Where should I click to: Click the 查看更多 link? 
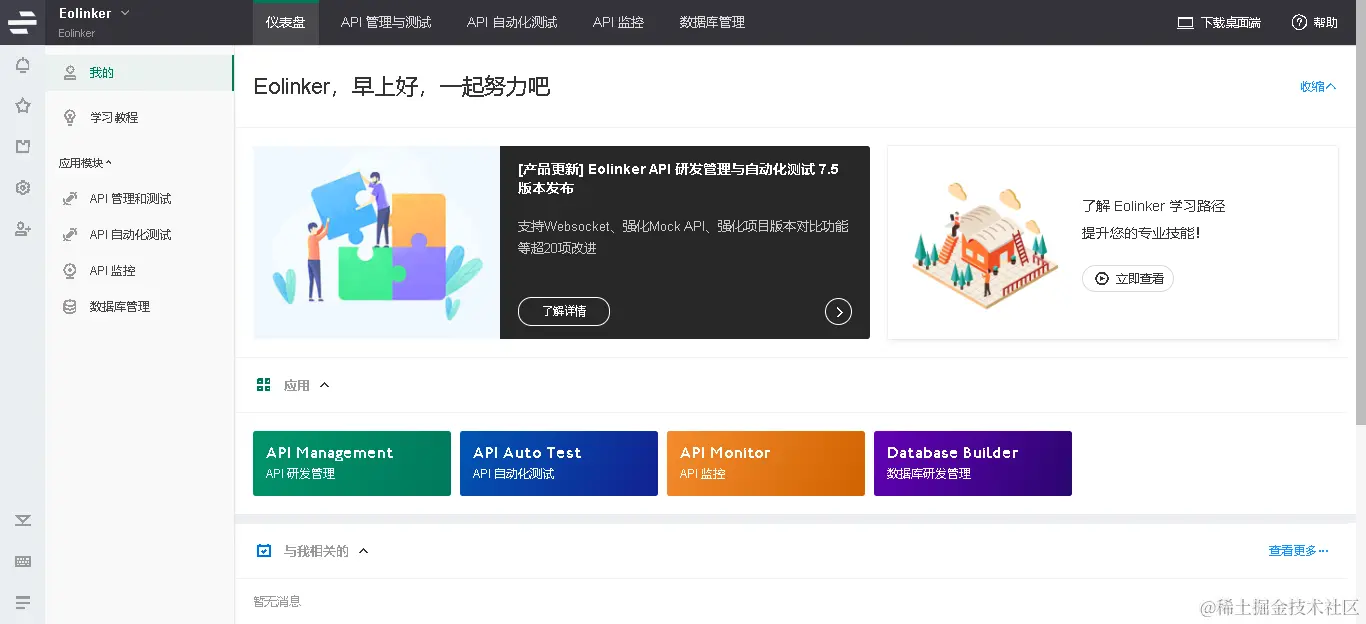coord(1298,551)
